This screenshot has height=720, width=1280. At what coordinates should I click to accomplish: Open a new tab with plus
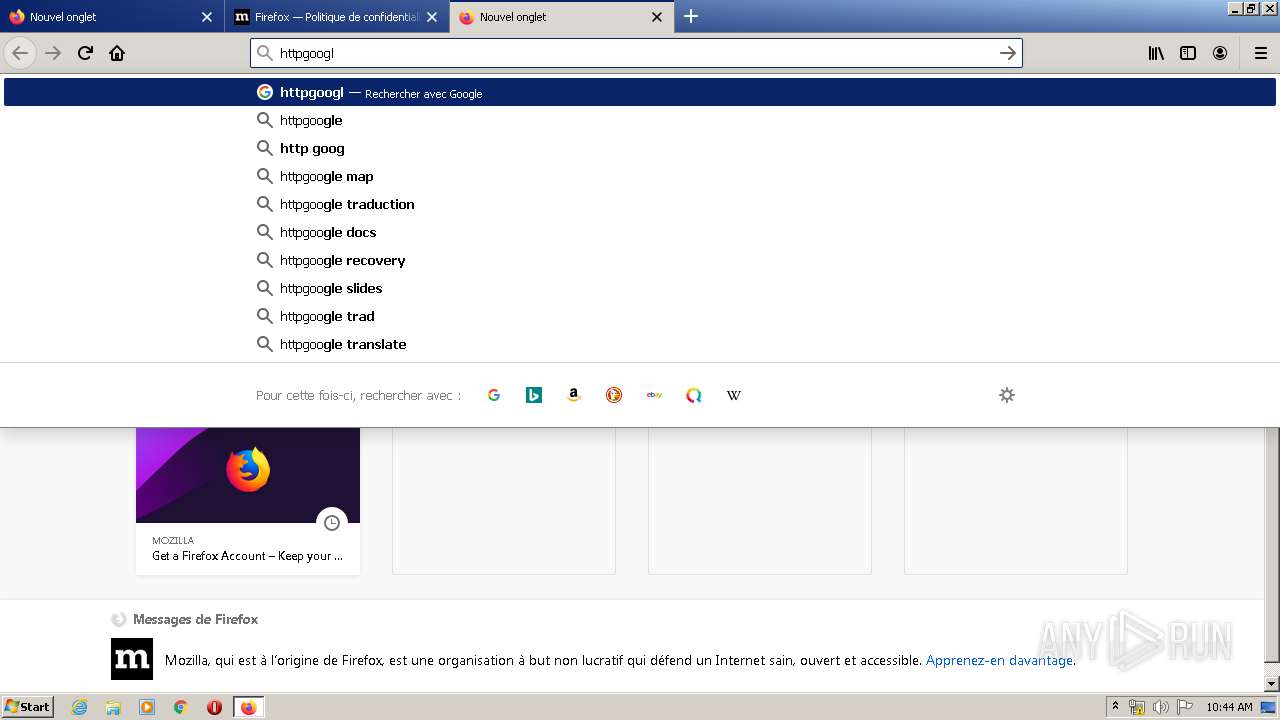pyautogui.click(x=691, y=16)
